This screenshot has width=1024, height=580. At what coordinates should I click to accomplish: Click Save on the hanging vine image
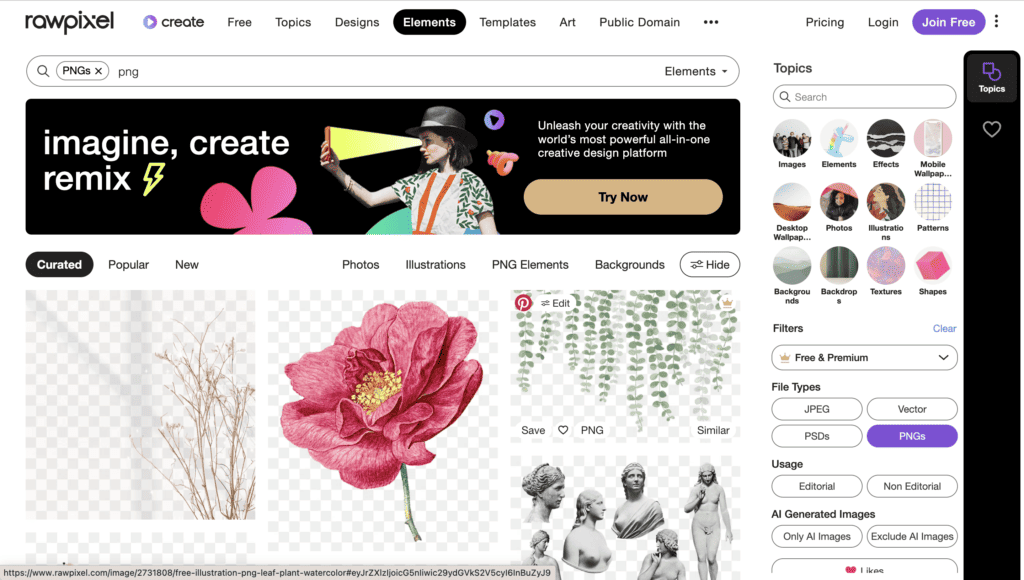pos(533,430)
